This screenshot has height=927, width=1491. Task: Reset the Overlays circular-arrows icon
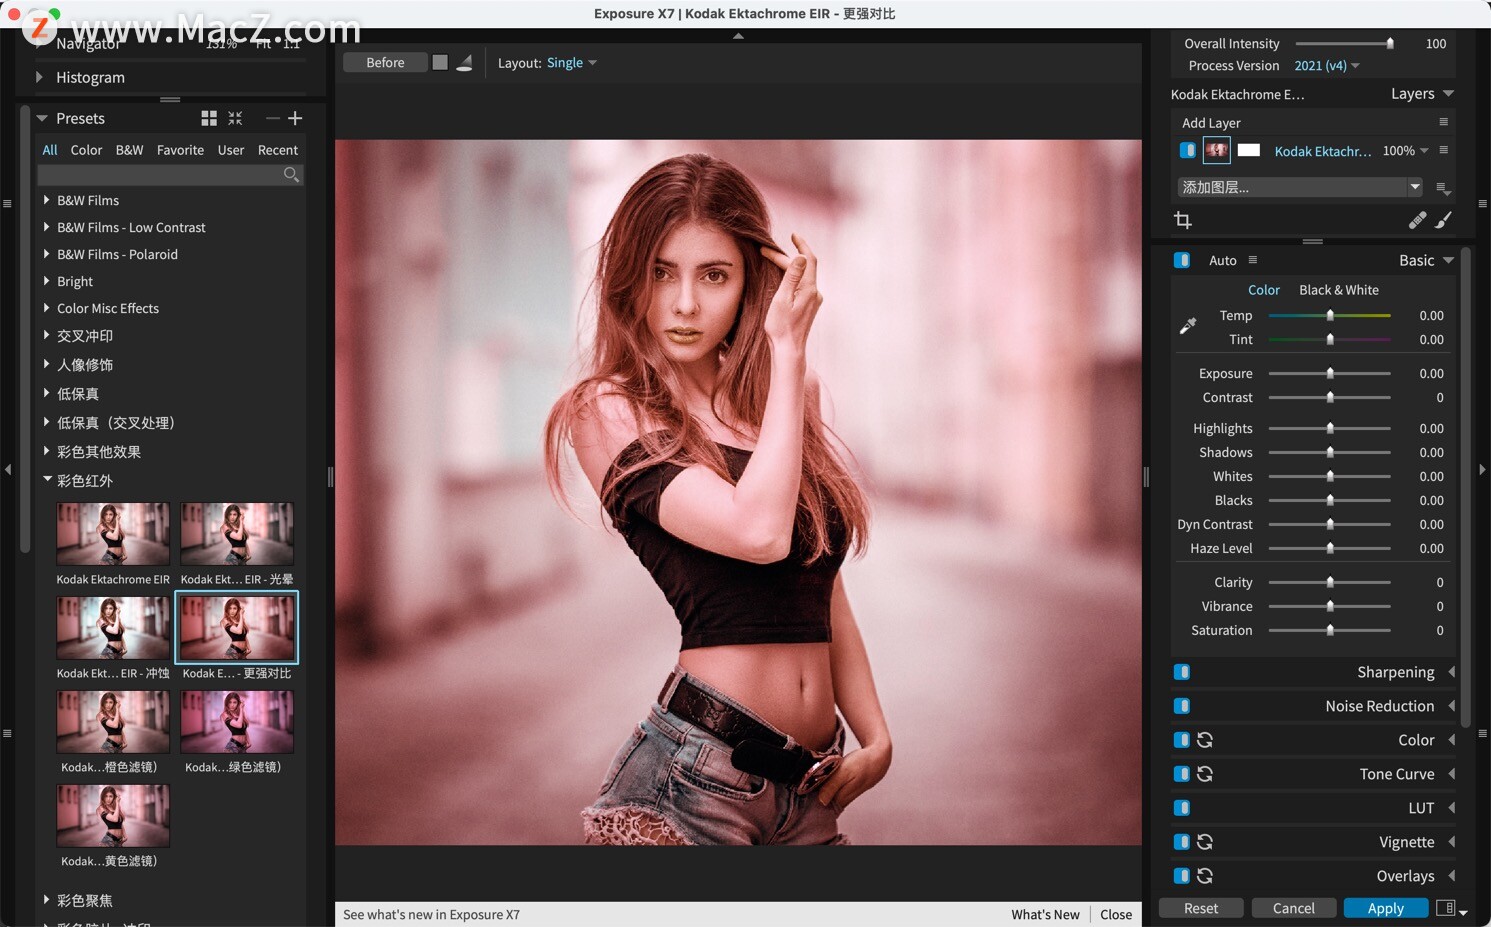click(x=1205, y=876)
